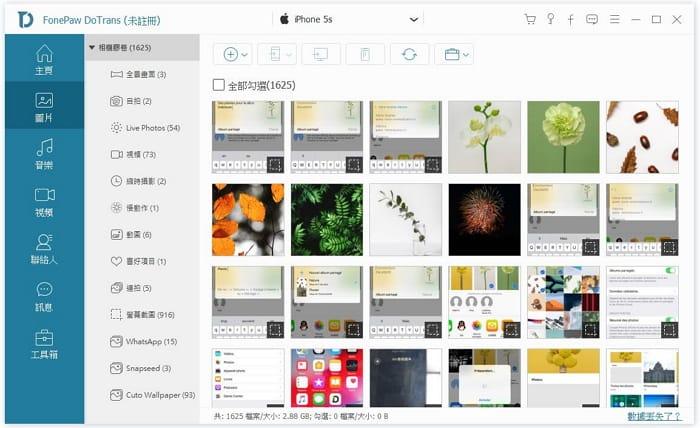Select the green carnation flower photo
The width and height of the screenshot is (700, 428).
(563, 137)
